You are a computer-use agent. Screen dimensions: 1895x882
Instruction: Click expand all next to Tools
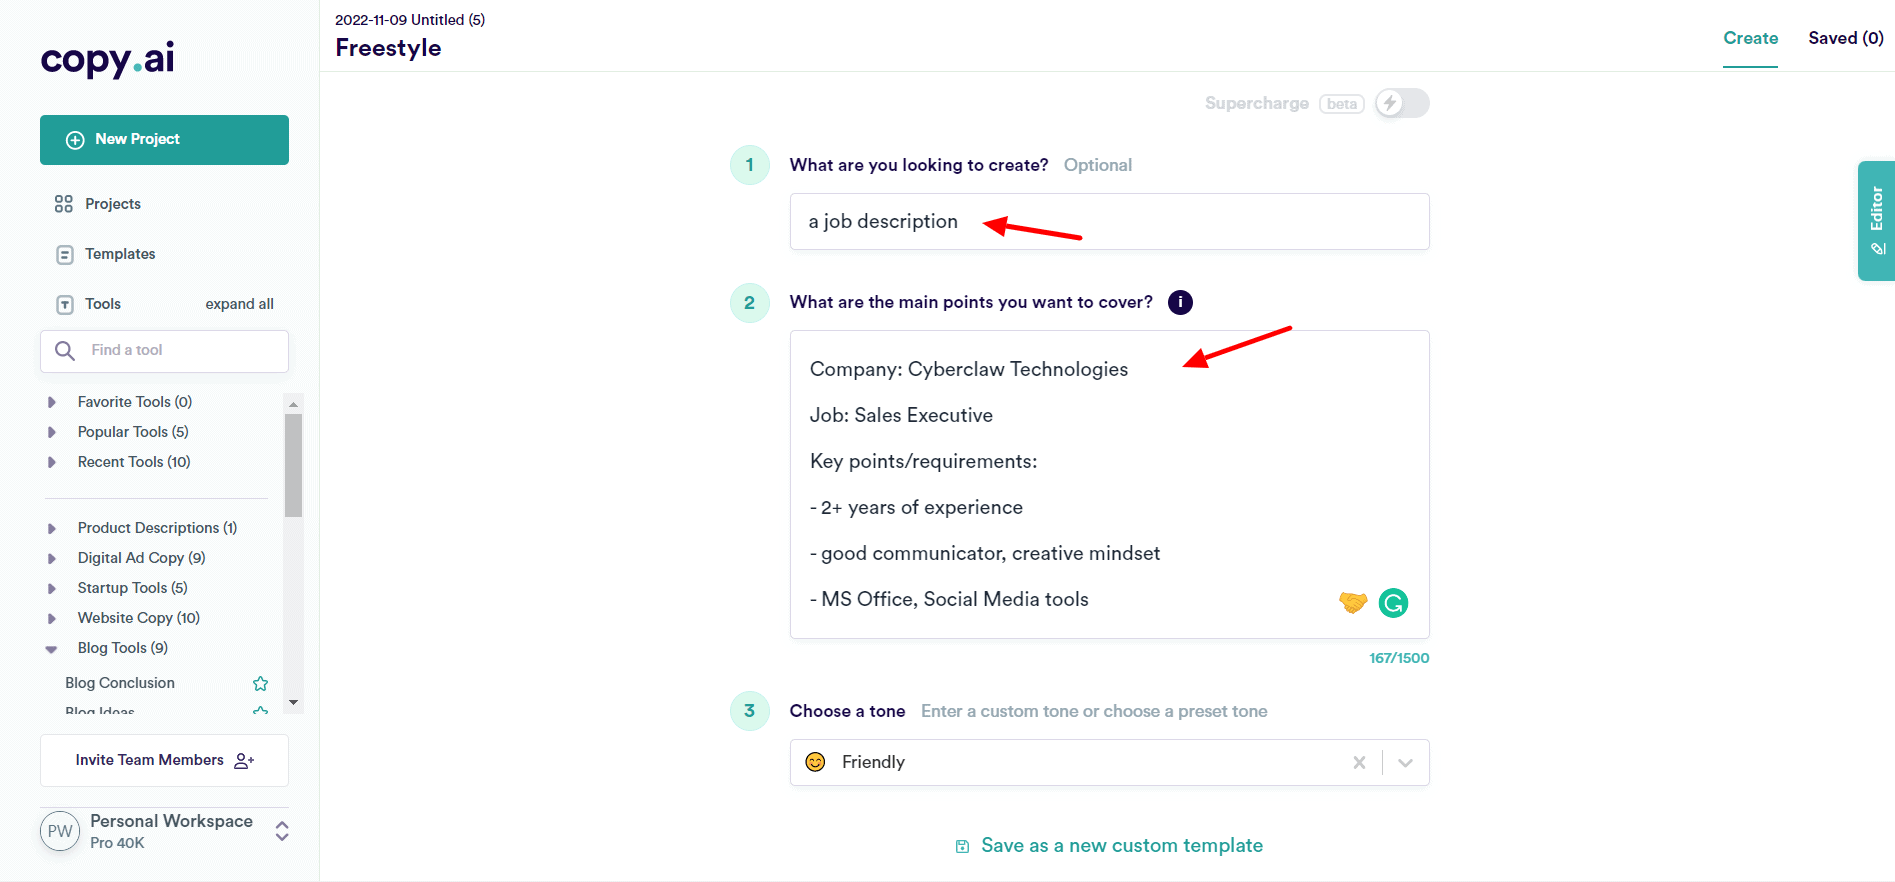point(239,304)
